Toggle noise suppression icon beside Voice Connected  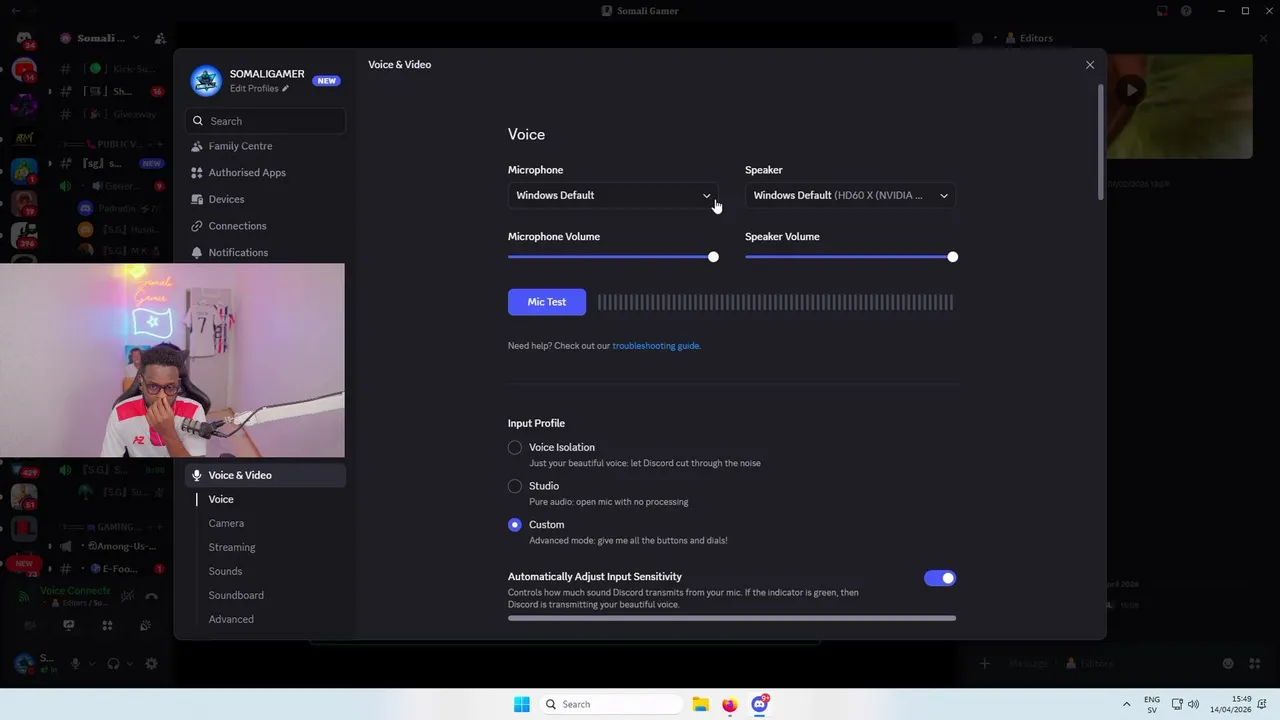point(127,597)
